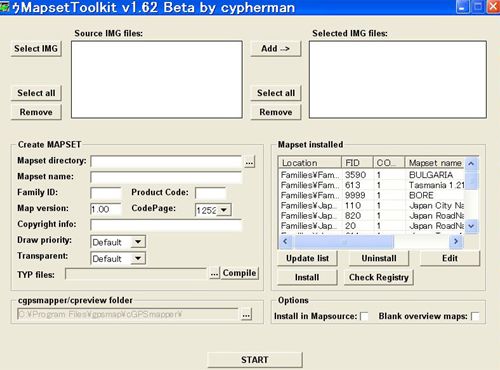This screenshot has height=370, width=500.
Task: Click FID 20 in the mapset list
Action: coord(350,226)
